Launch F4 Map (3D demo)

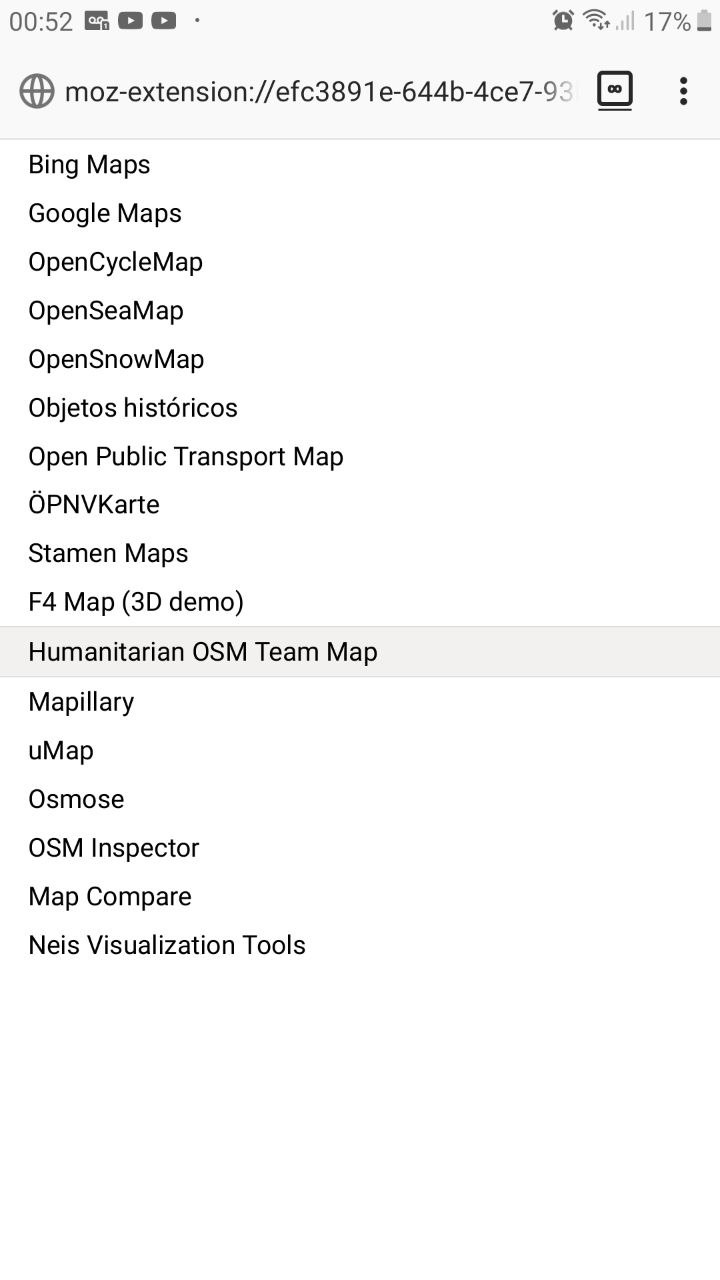click(x=360, y=602)
